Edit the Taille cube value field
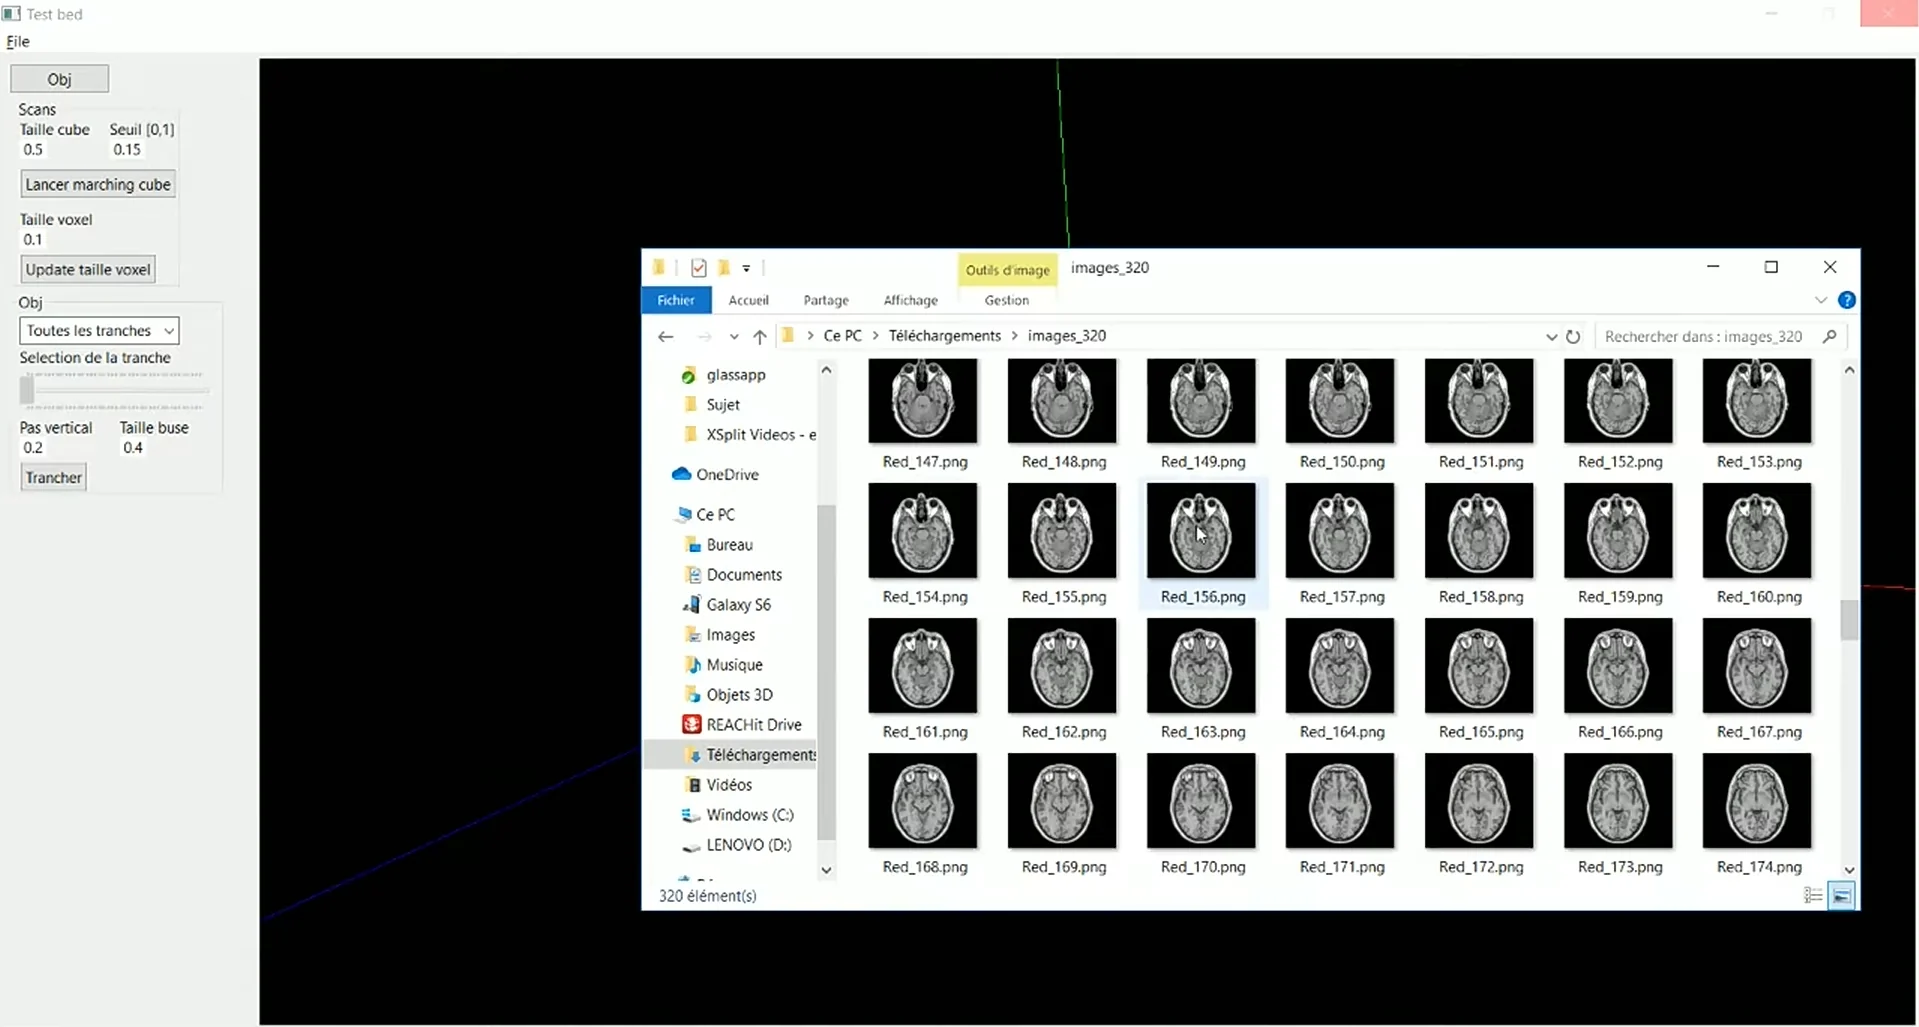1919x1027 pixels. click(x=35, y=150)
